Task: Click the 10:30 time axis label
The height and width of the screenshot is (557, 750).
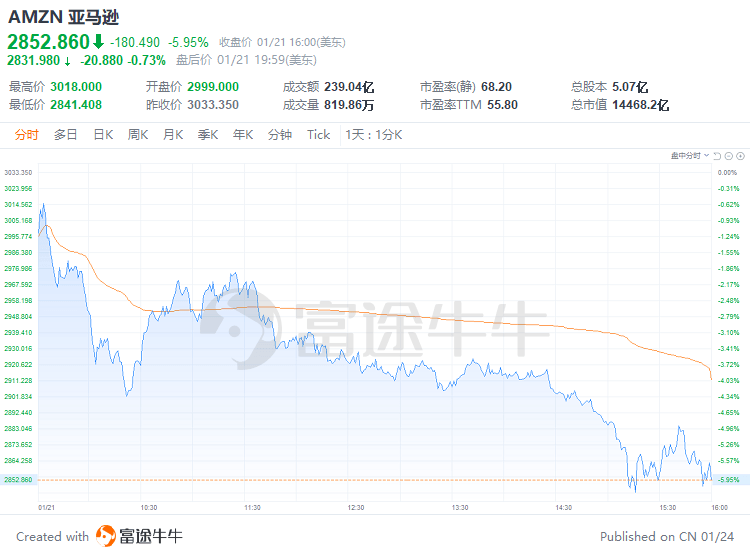Action: coord(149,507)
